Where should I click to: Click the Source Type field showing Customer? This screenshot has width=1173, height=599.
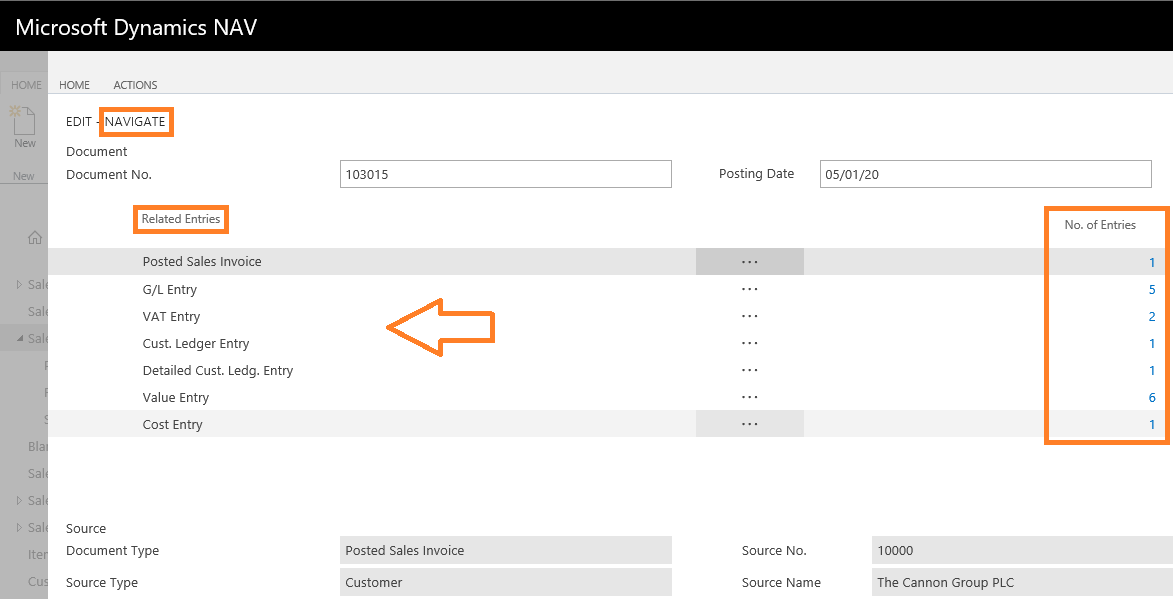click(x=506, y=583)
